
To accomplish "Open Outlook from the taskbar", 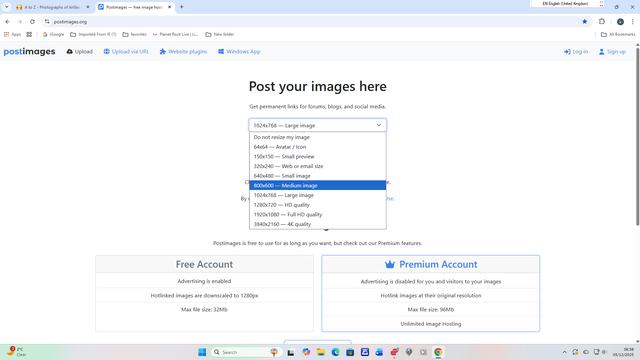I will [379, 352].
